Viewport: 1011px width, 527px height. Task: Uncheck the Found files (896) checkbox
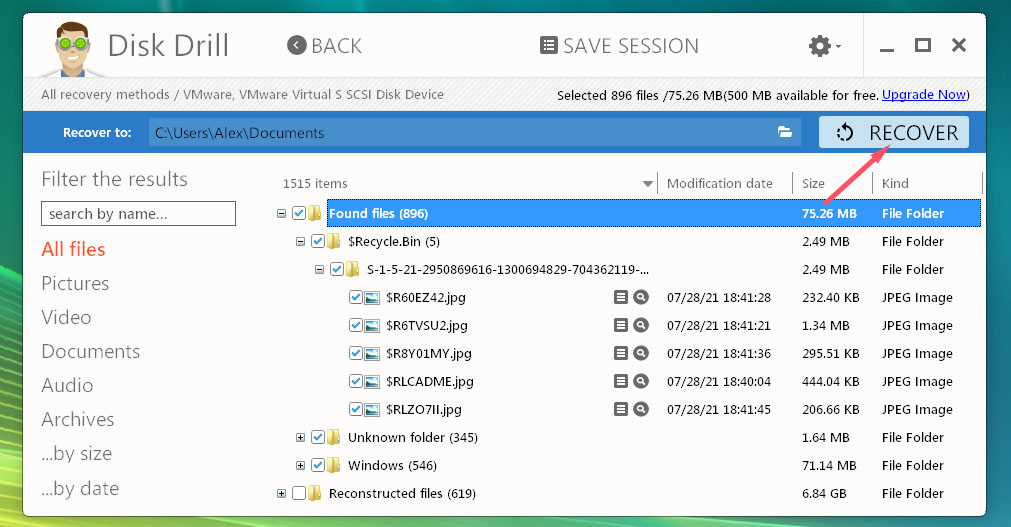tap(299, 213)
